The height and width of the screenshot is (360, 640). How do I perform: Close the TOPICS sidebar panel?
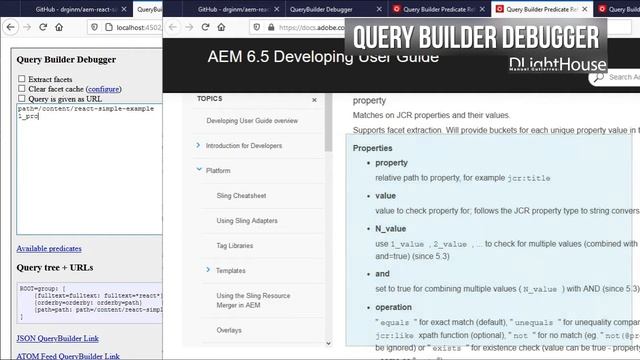314,100
